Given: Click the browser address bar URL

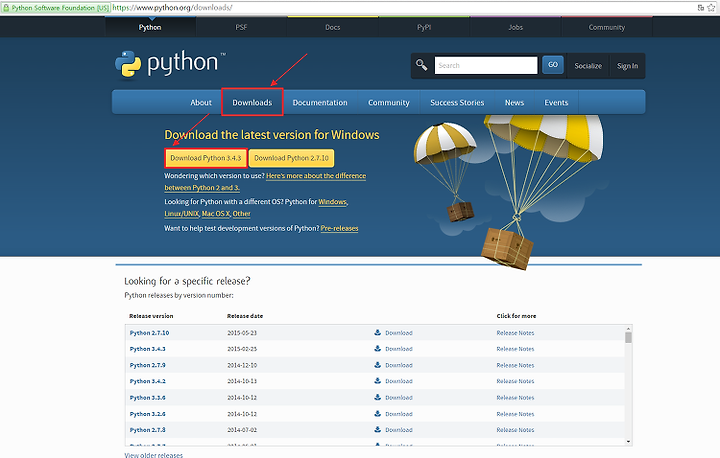Looking at the screenshot, I should coord(172,8).
